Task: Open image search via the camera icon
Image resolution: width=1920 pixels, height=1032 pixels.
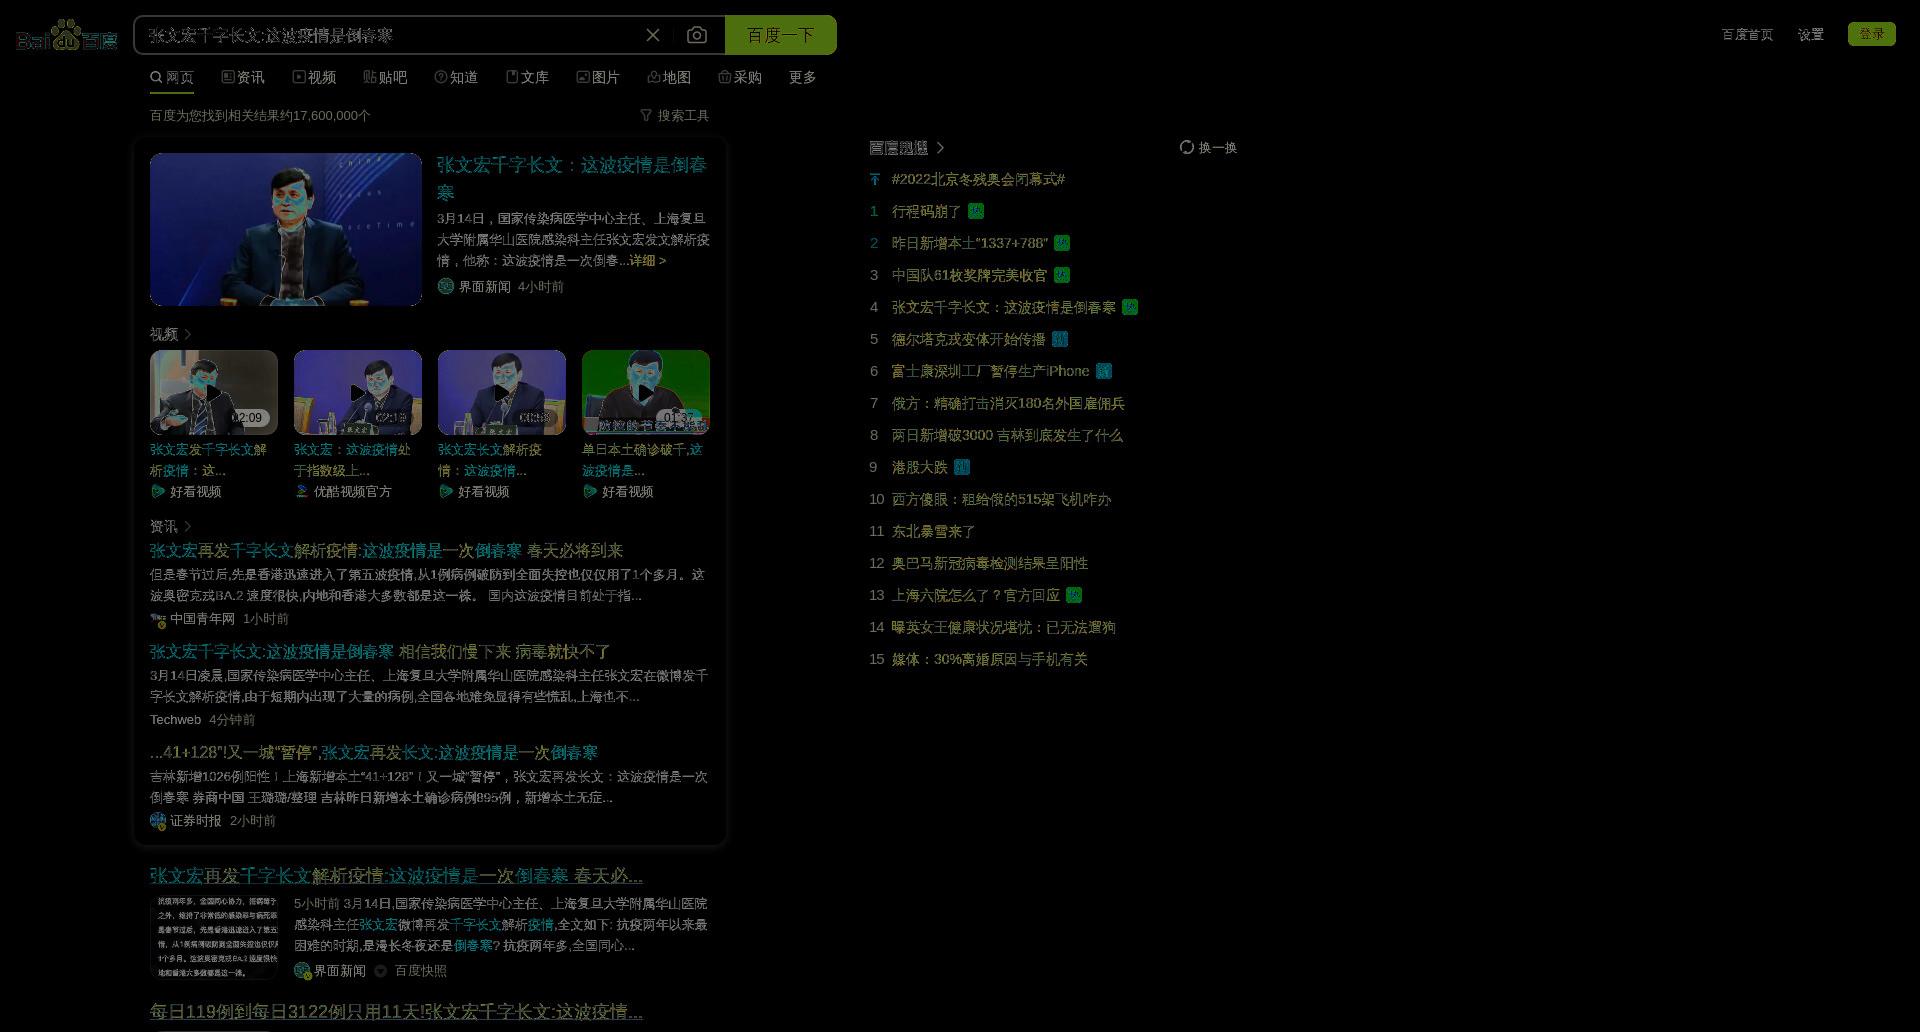Action: 697,35
